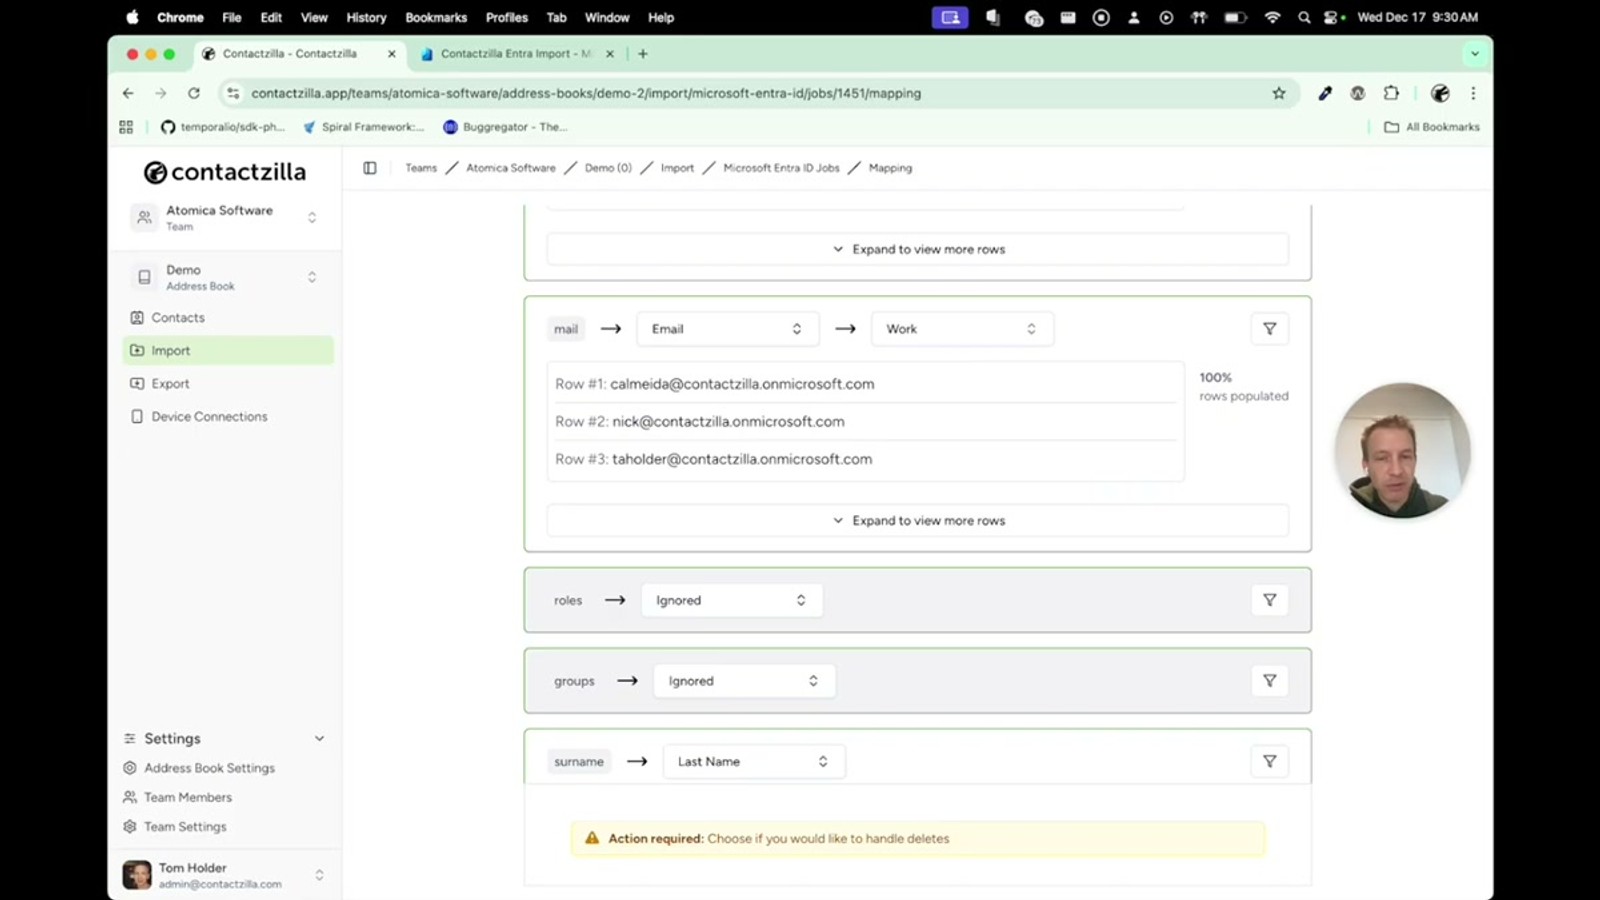Click Row #3 taholder email text

(x=742, y=460)
